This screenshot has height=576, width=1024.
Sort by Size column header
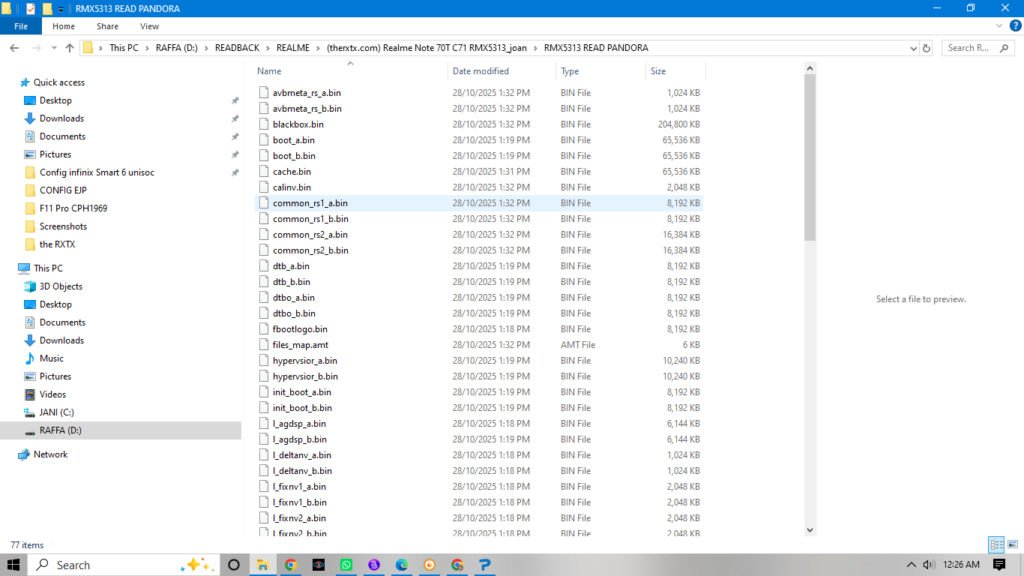(658, 71)
